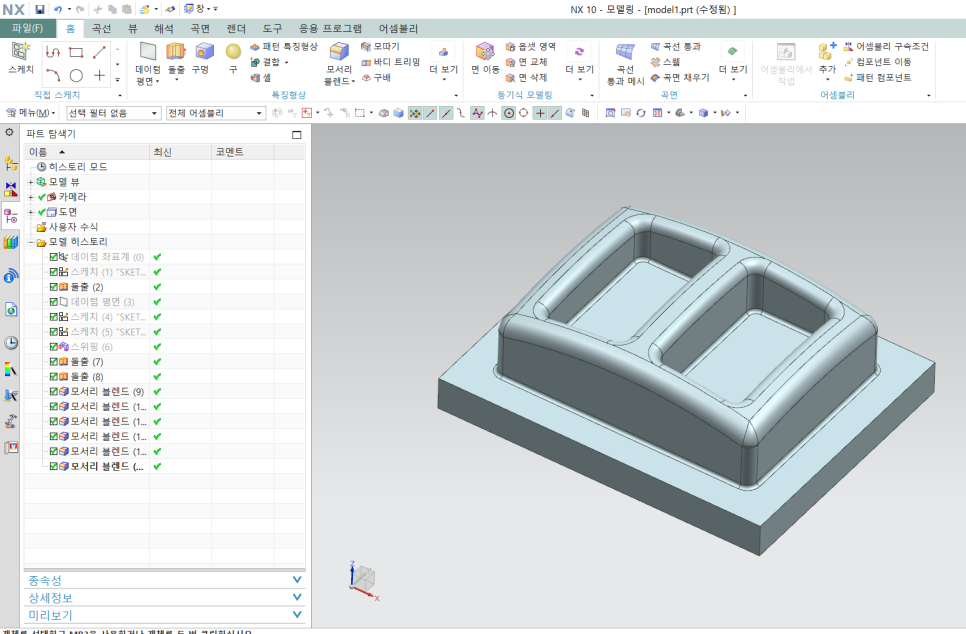The image size is (966, 634).
Task: Expand the 도면 tree node
Action: [x=31, y=212]
